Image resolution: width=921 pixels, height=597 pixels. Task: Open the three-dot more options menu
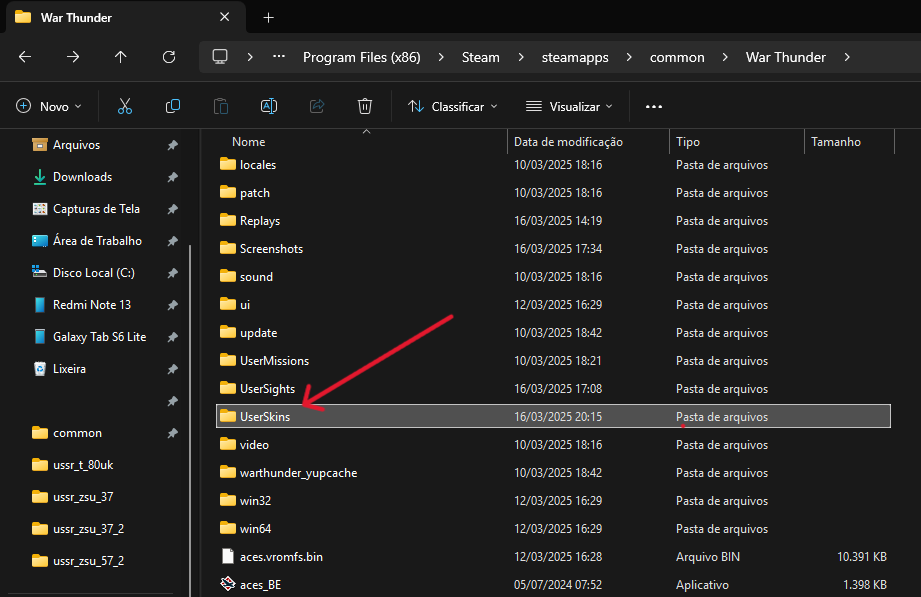point(654,106)
